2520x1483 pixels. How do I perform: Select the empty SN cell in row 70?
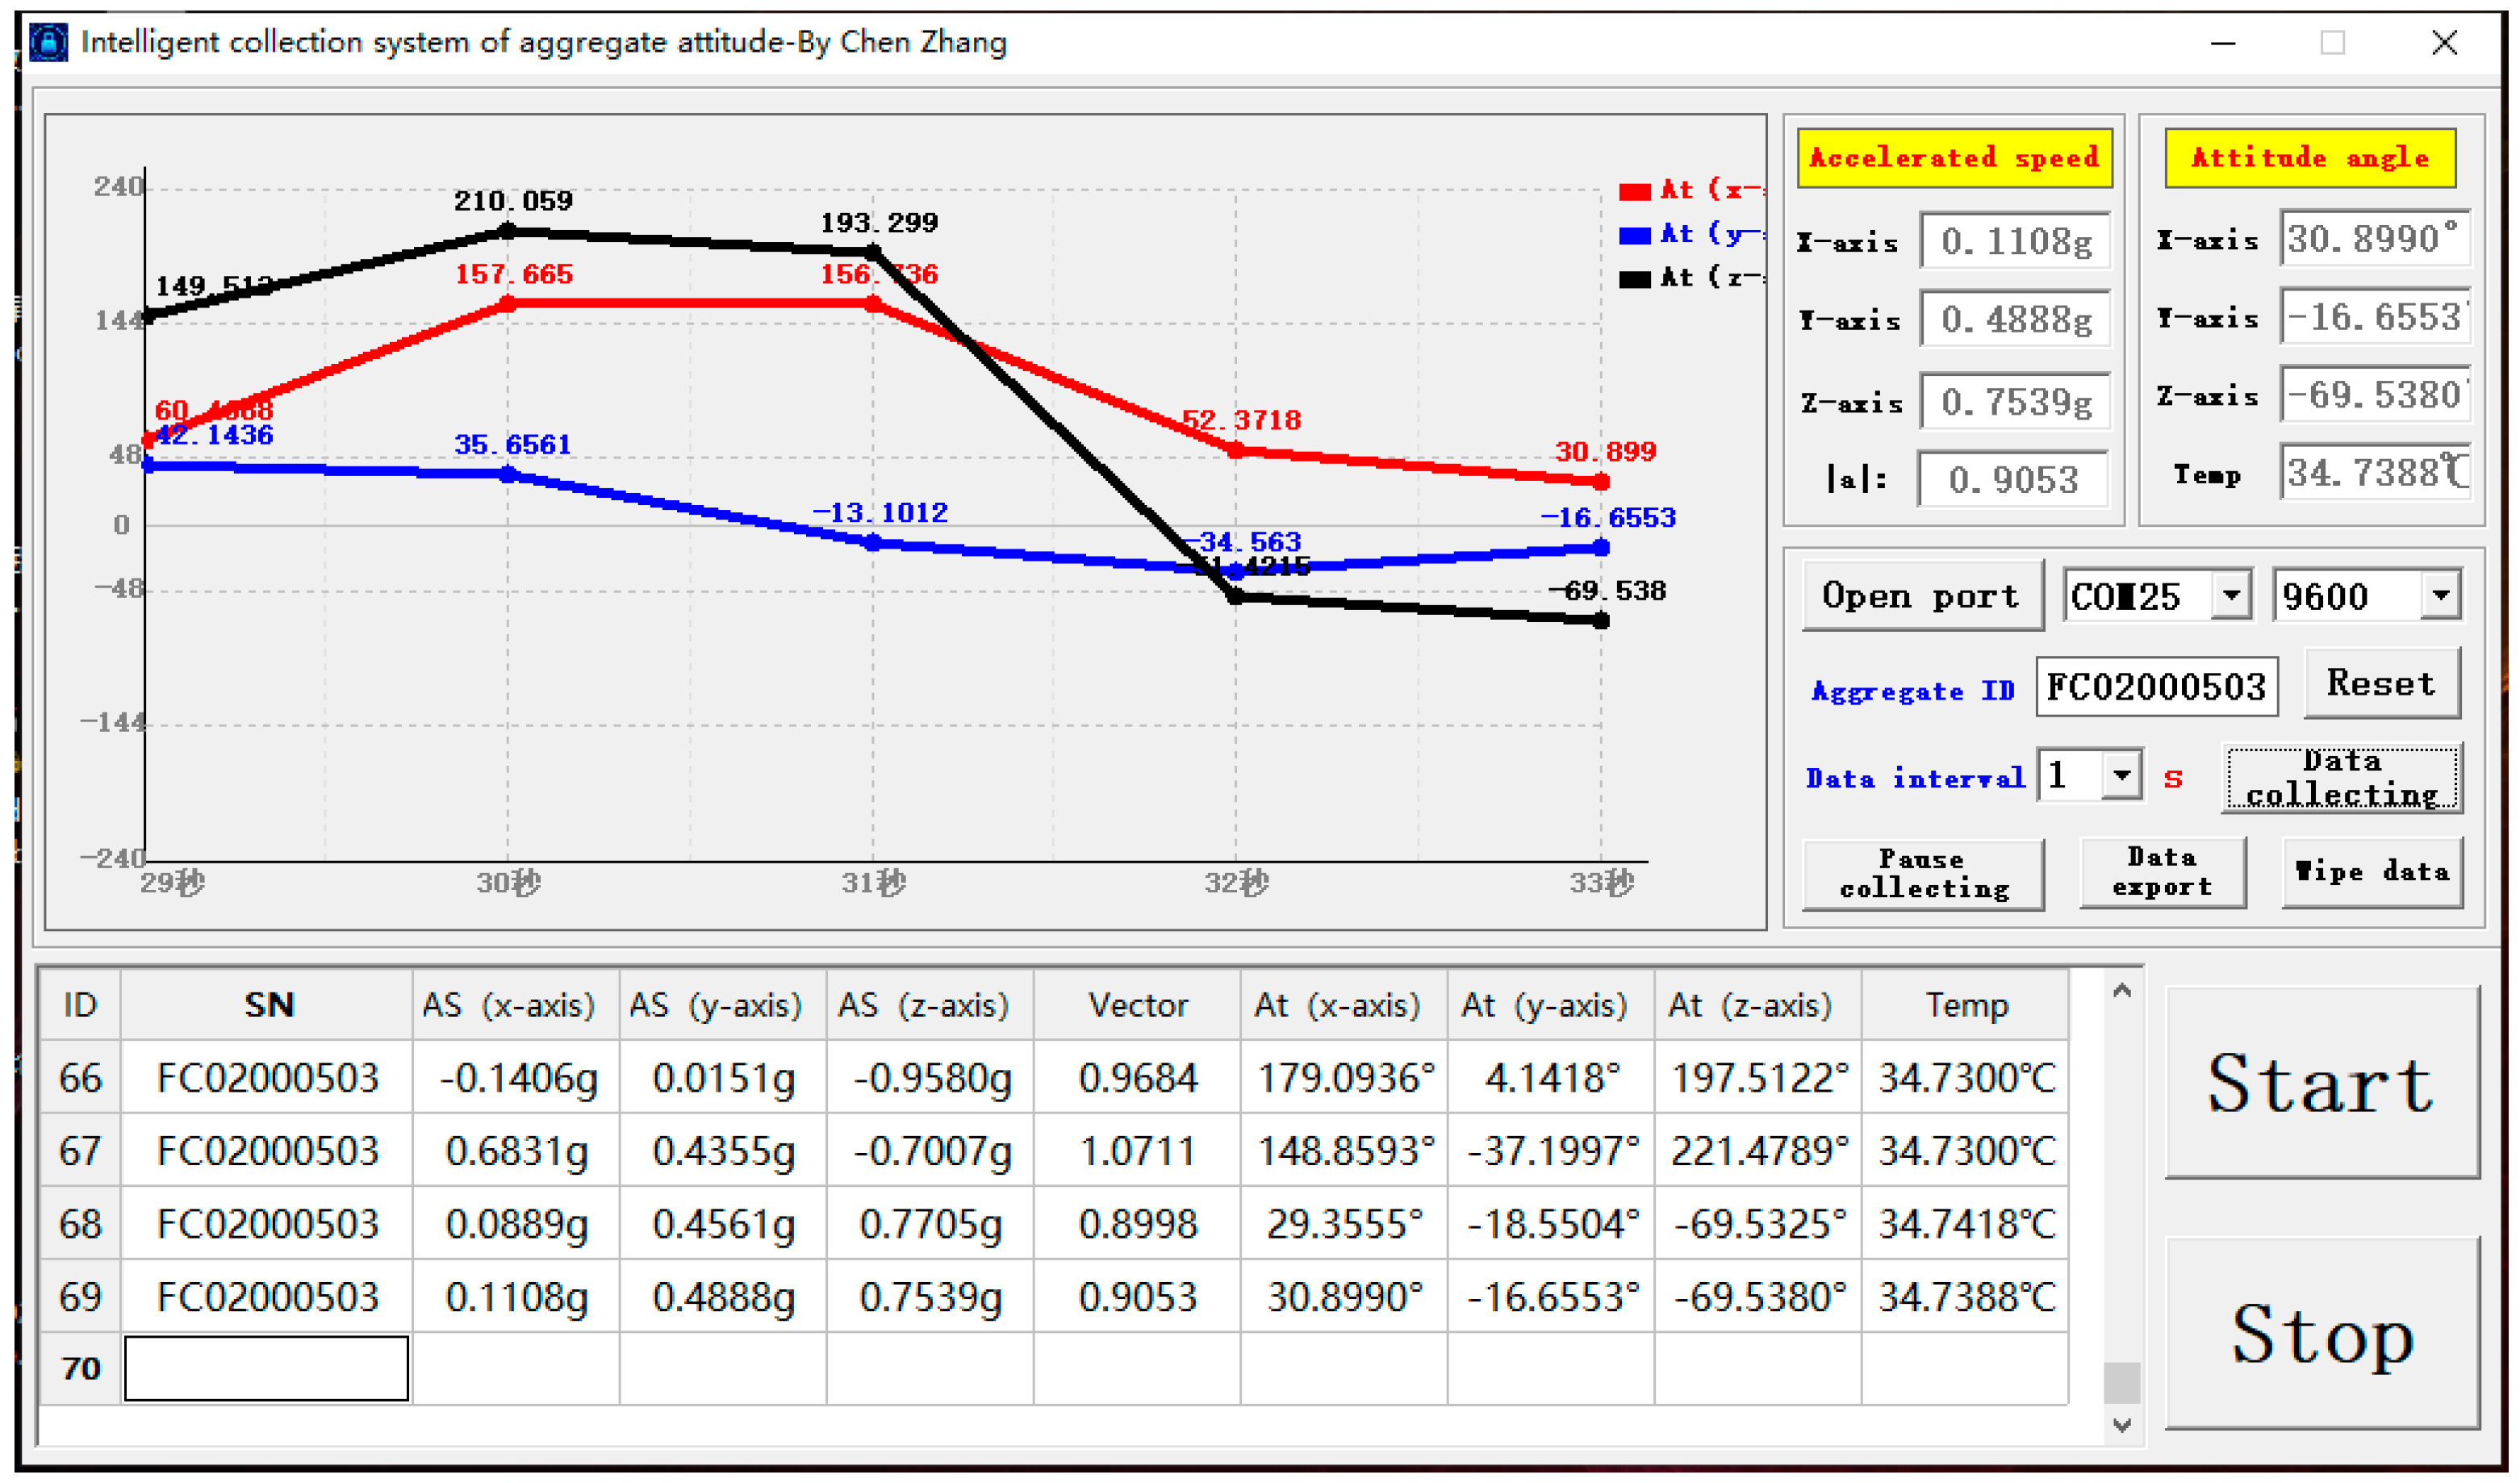(266, 1368)
